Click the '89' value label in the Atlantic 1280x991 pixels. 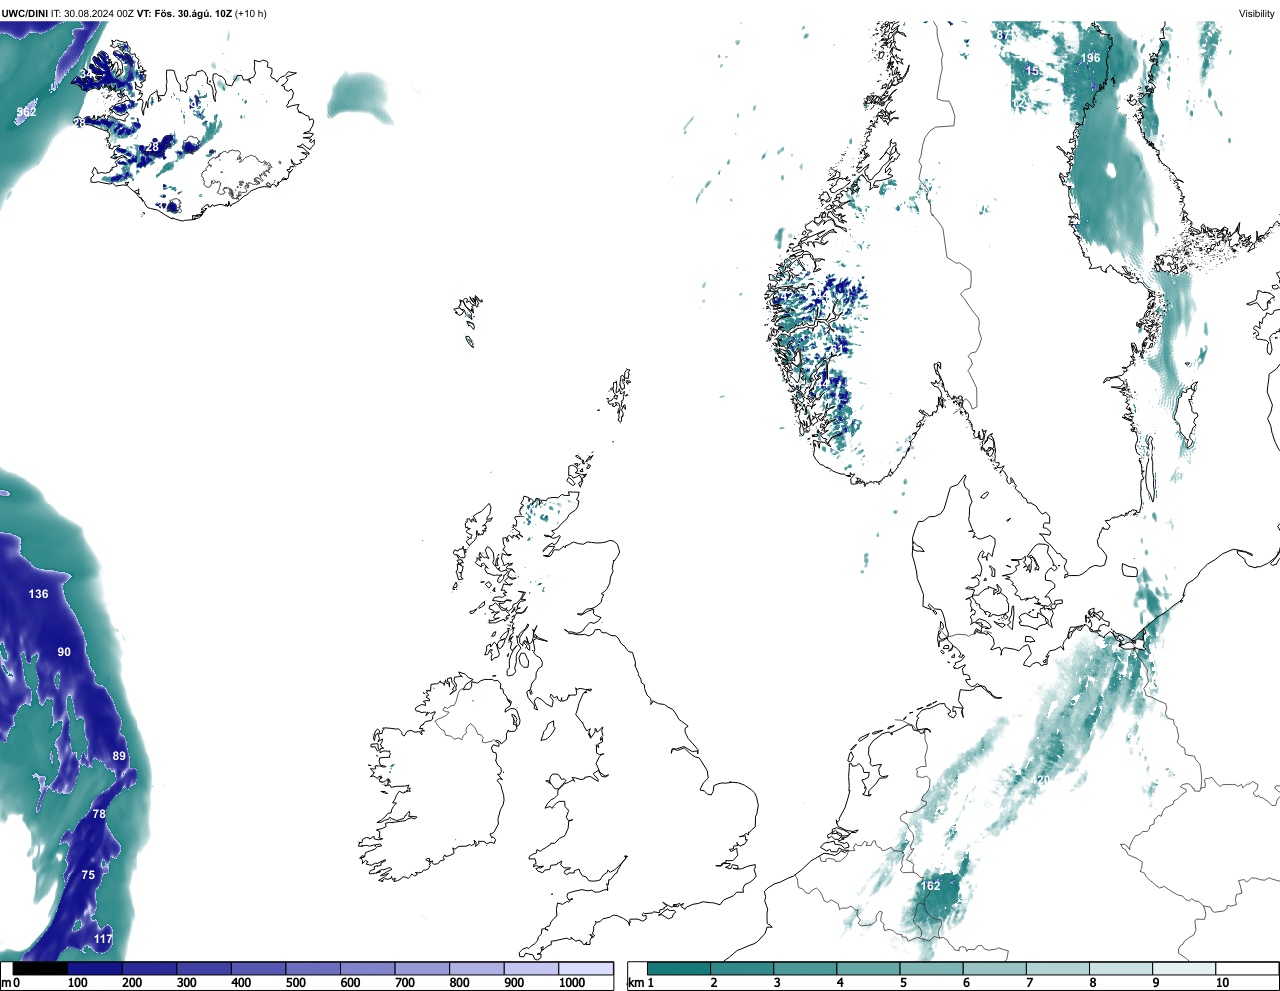pos(119,756)
